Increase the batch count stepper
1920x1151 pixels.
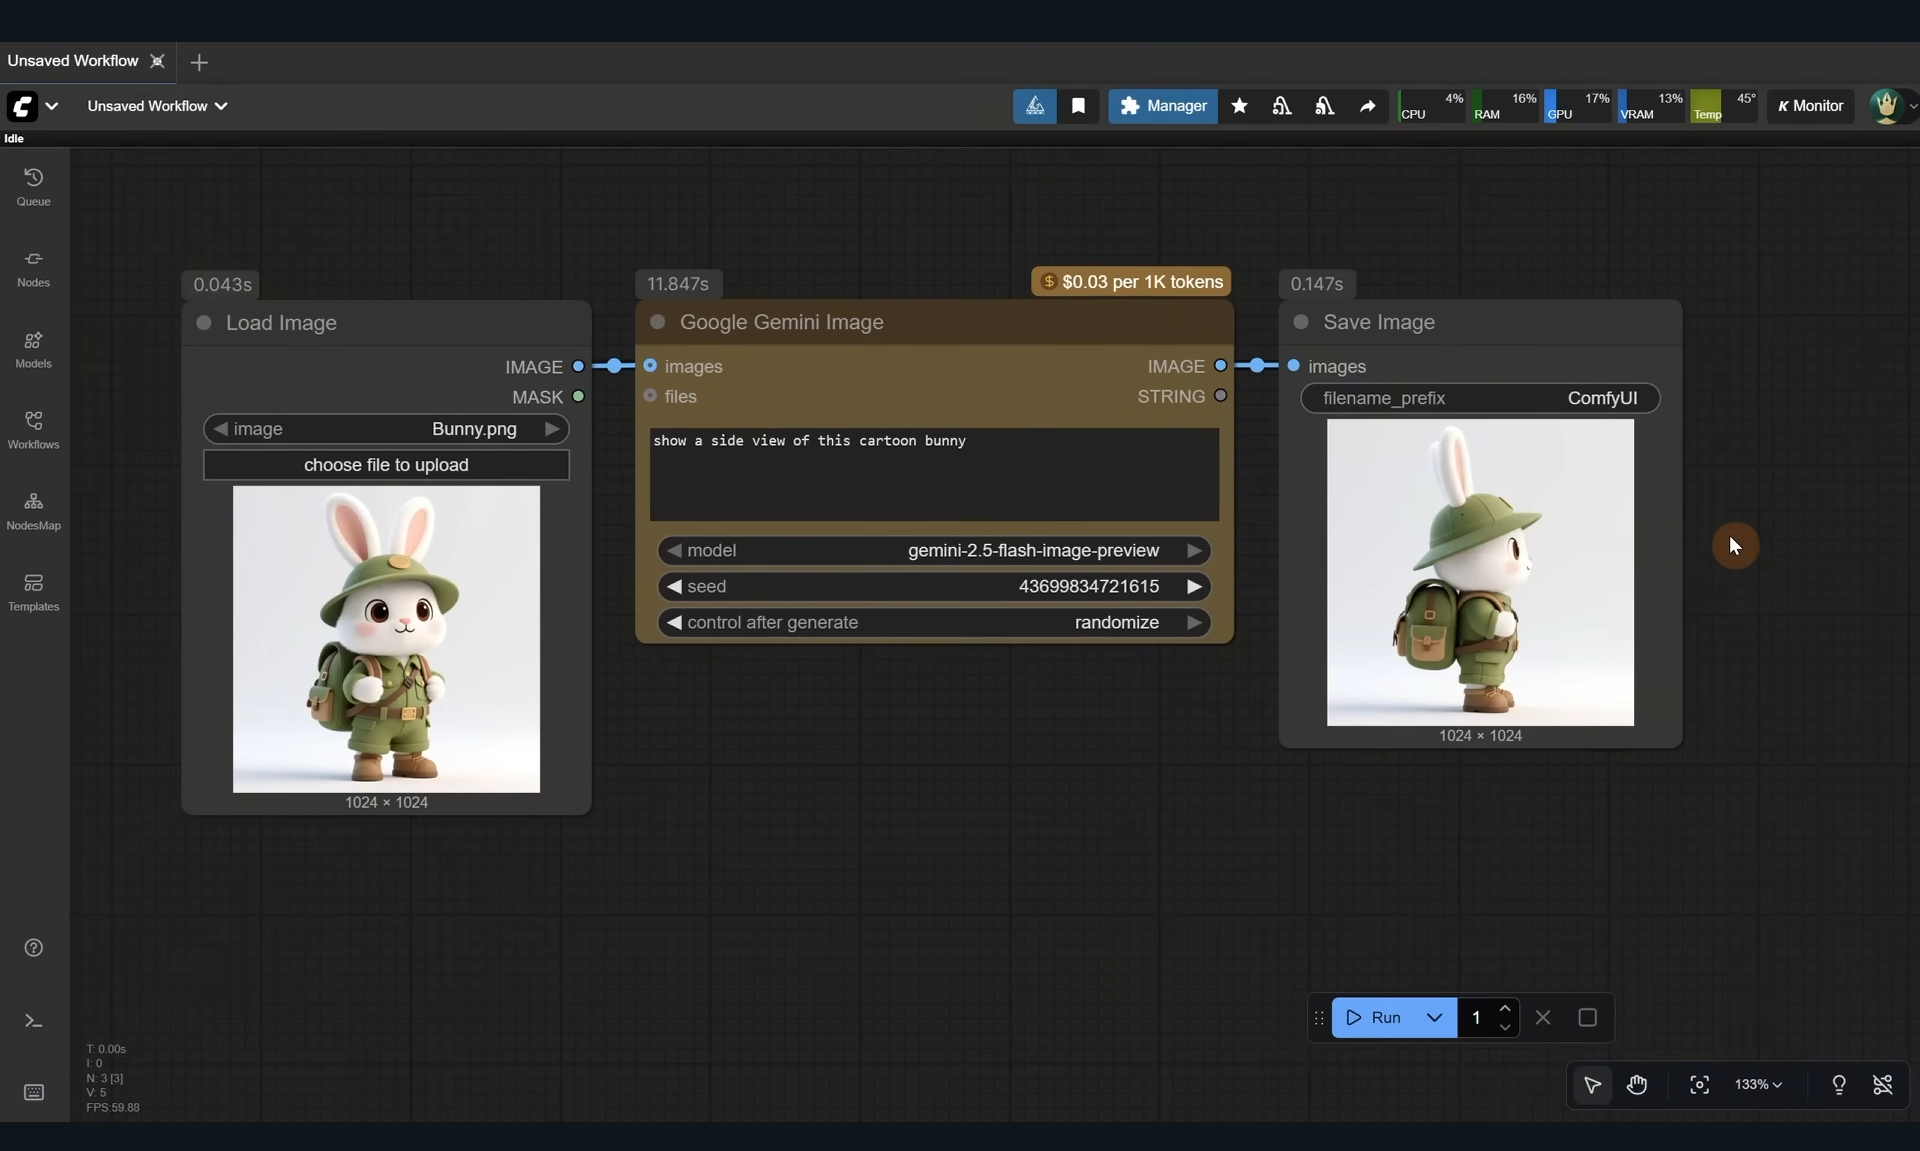(1505, 1008)
